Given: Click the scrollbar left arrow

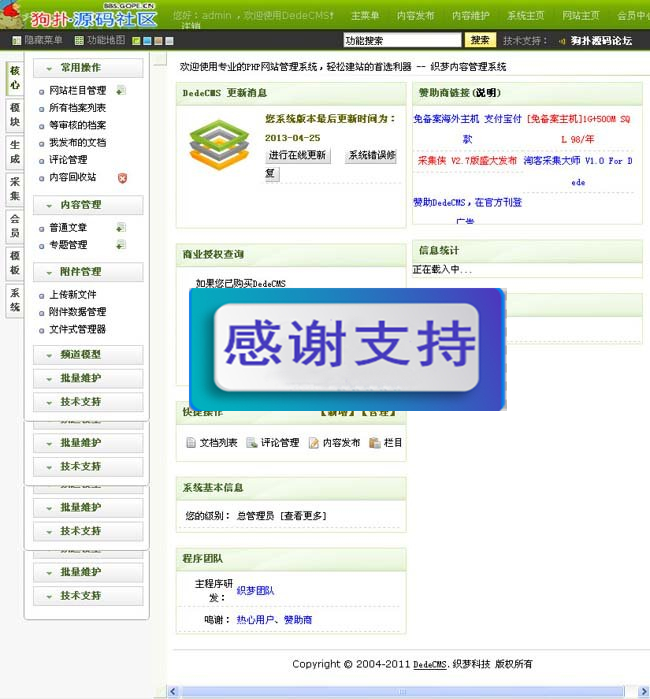Looking at the screenshot, I should point(173,692).
